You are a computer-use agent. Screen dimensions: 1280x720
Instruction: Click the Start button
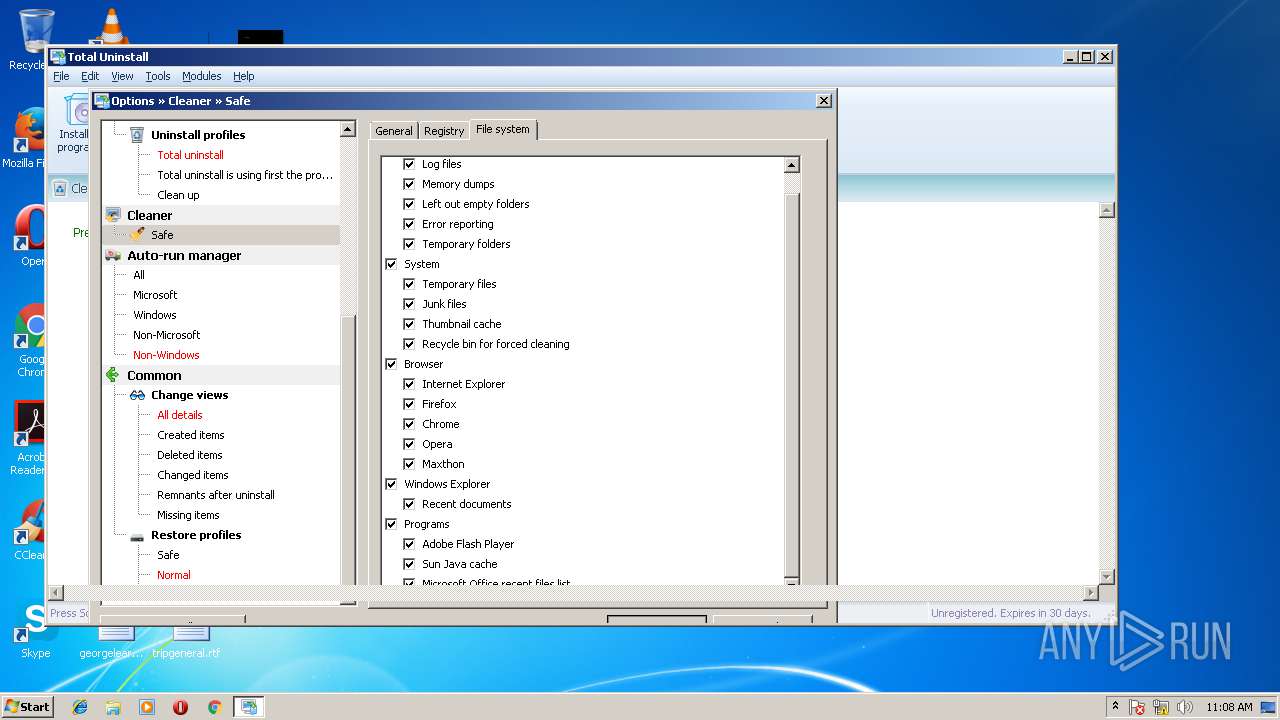point(27,707)
